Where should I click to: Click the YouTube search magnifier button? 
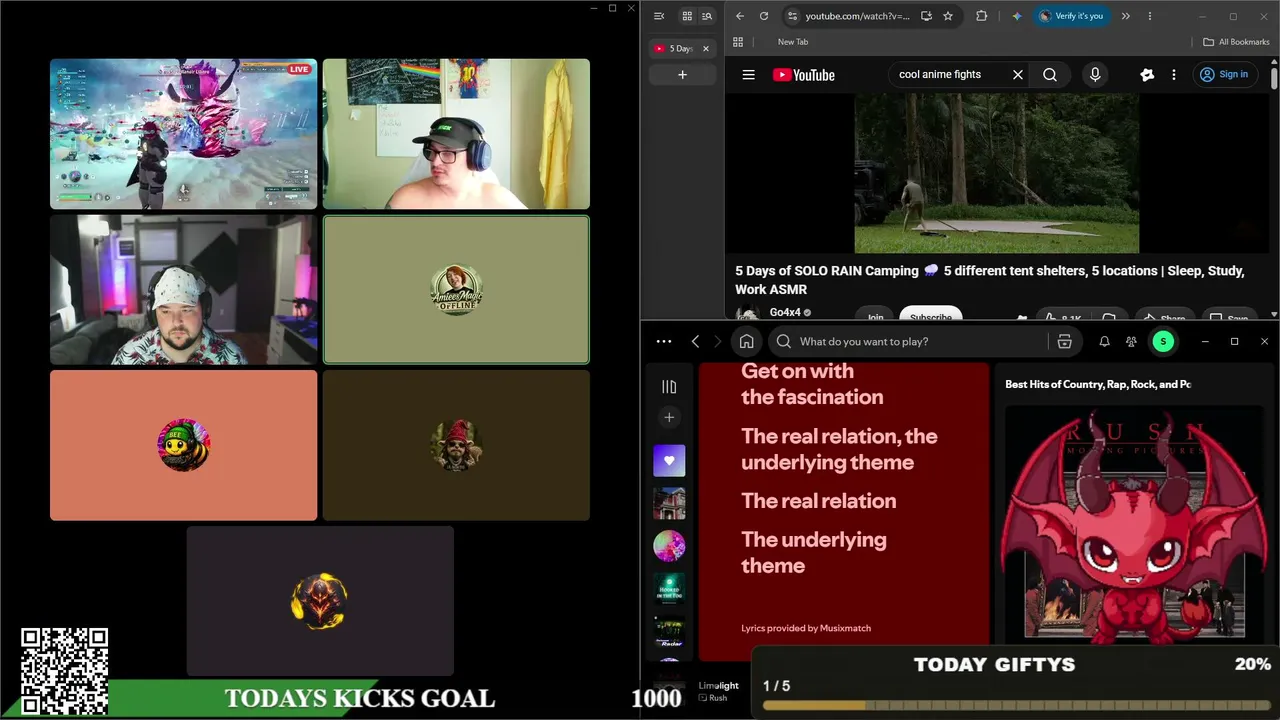coord(1050,75)
